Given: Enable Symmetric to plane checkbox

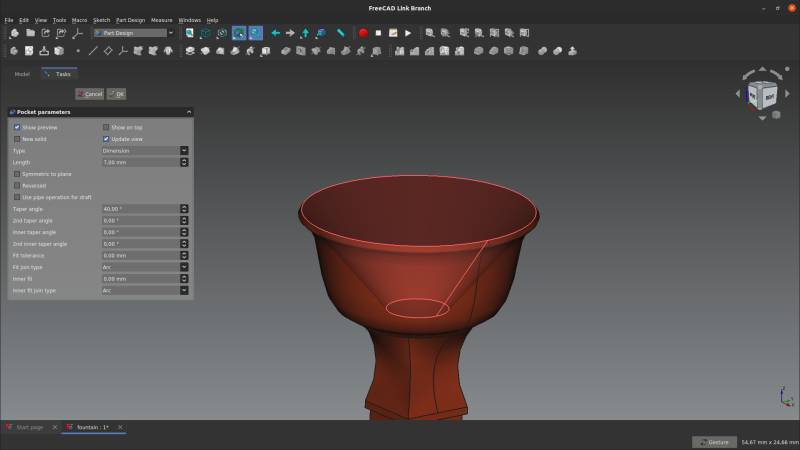Looking at the screenshot, I should click(17, 174).
